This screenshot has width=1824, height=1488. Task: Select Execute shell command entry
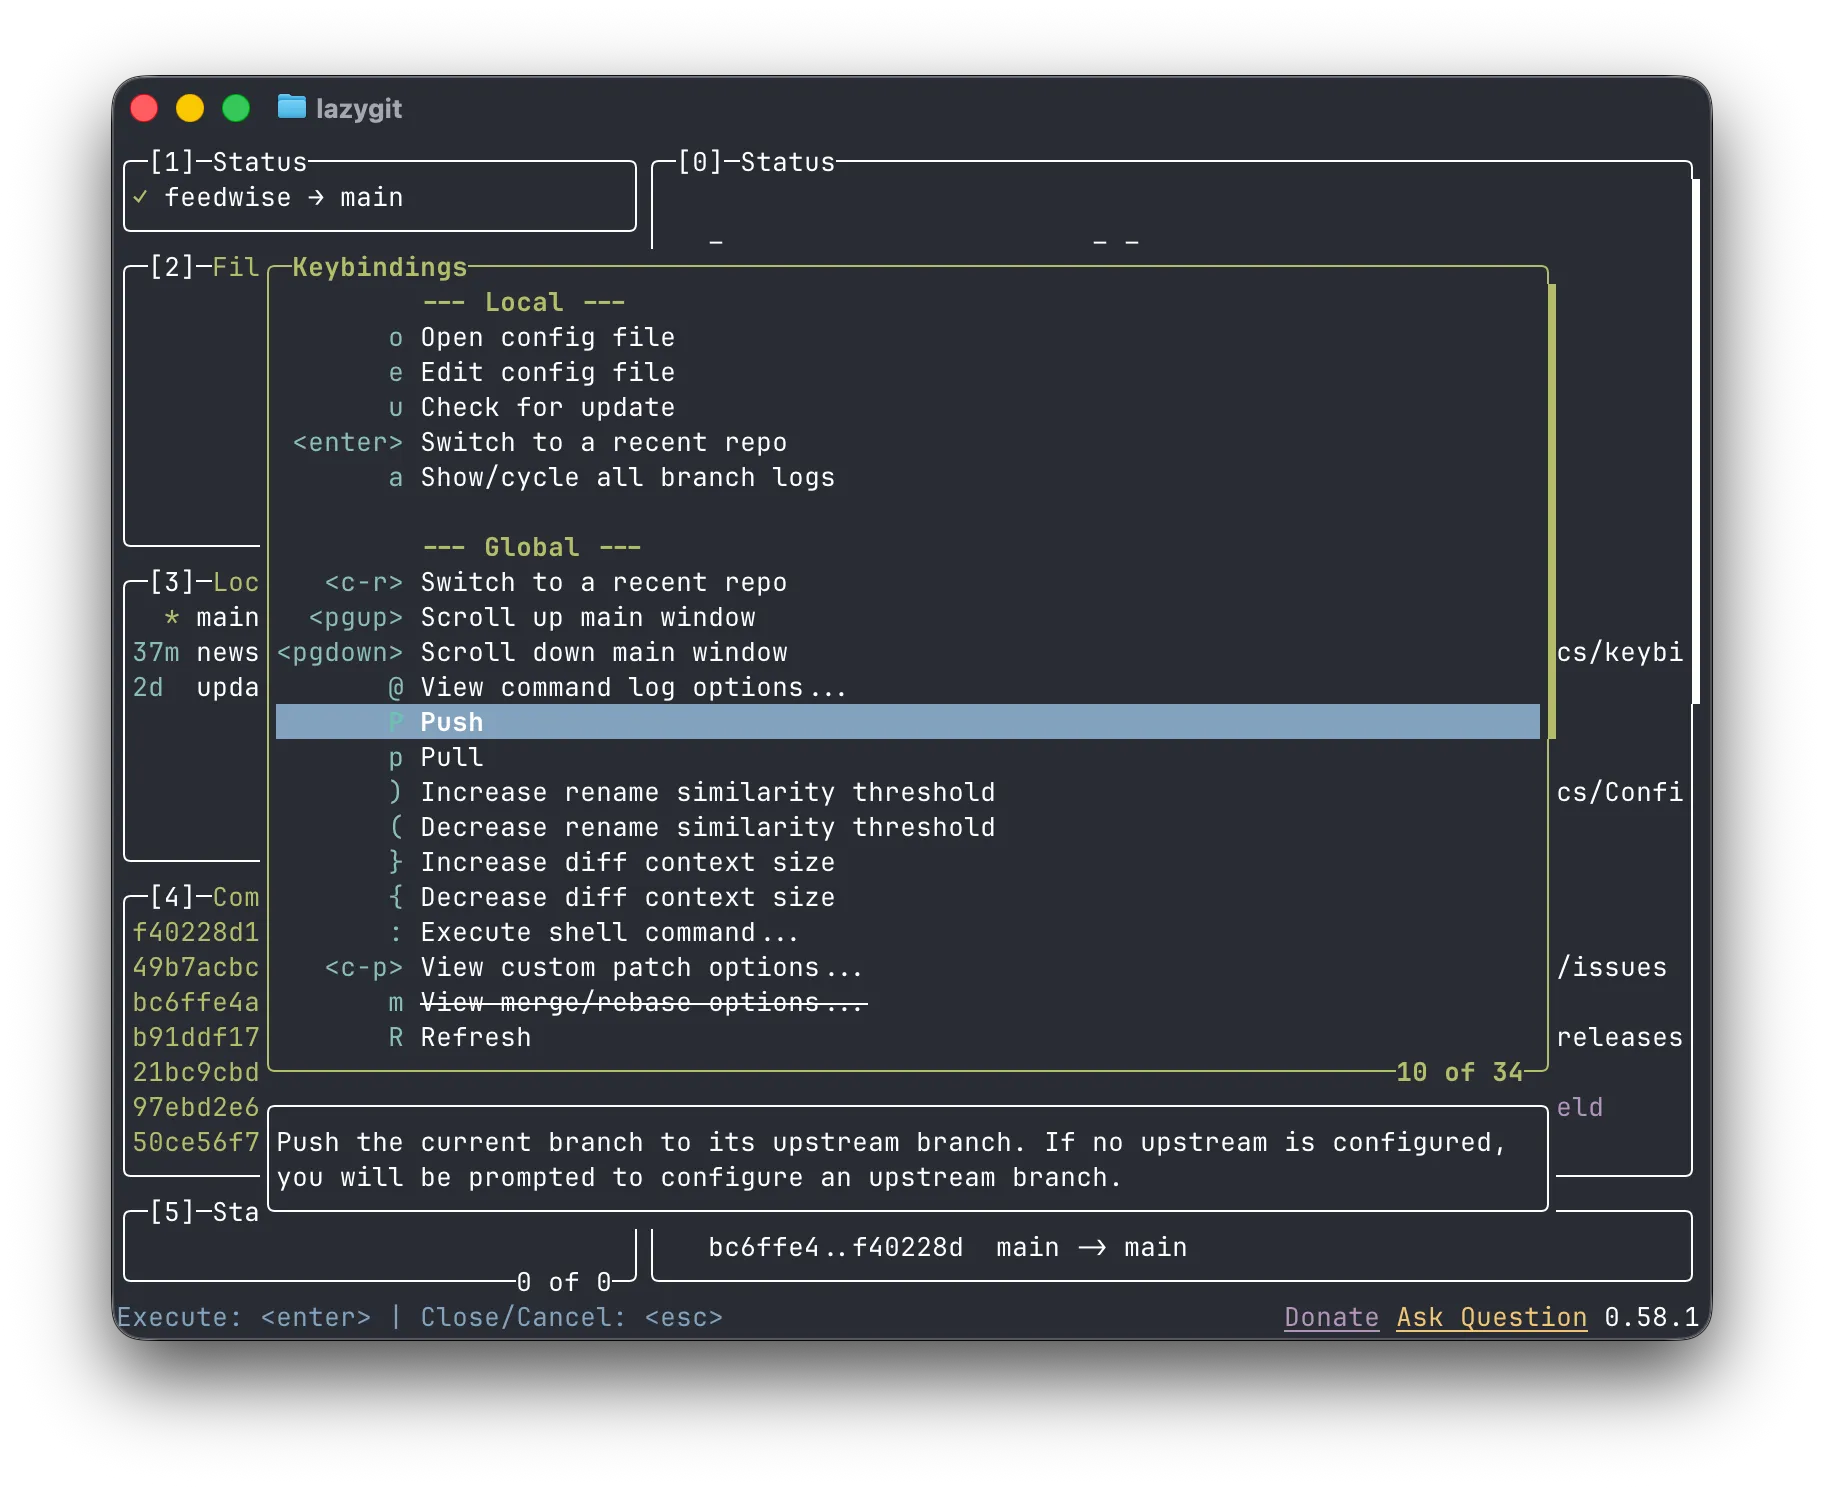(608, 932)
